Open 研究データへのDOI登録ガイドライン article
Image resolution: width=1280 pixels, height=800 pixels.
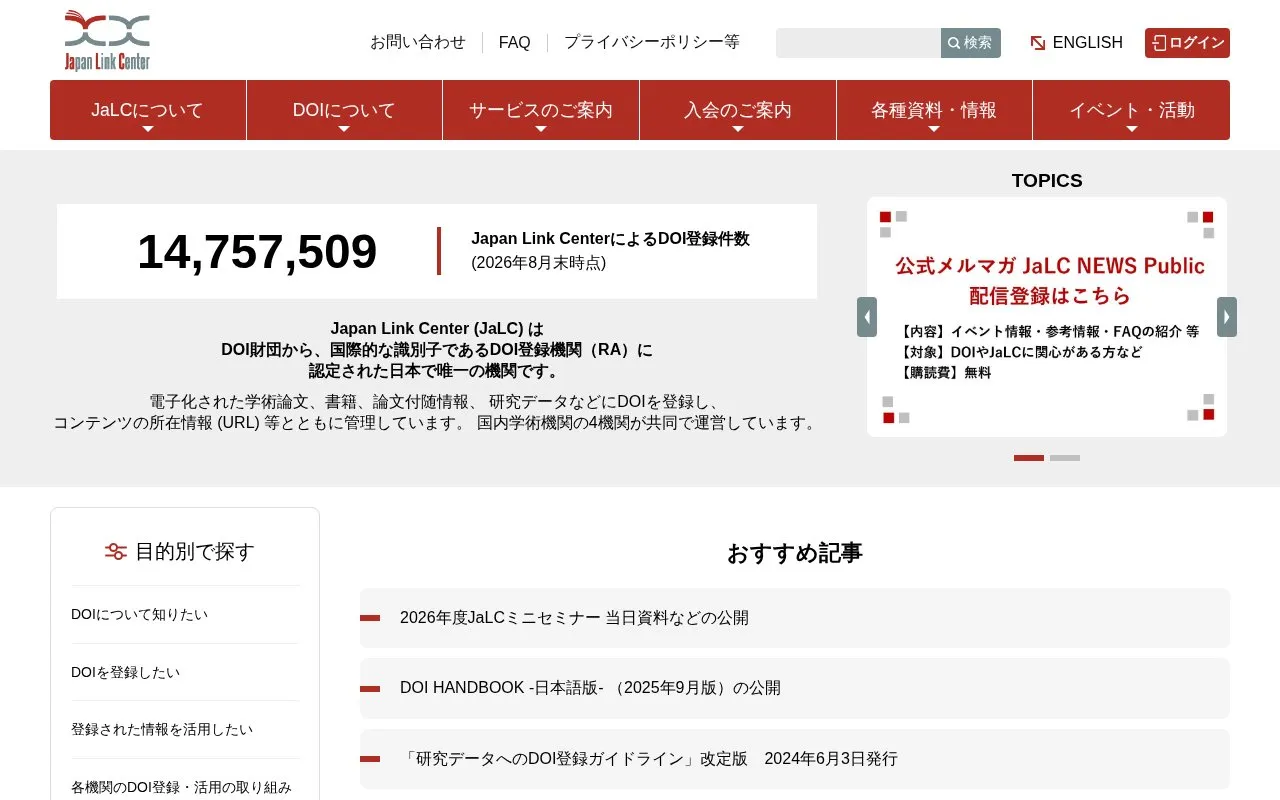pyautogui.click(x=795, y=759)
